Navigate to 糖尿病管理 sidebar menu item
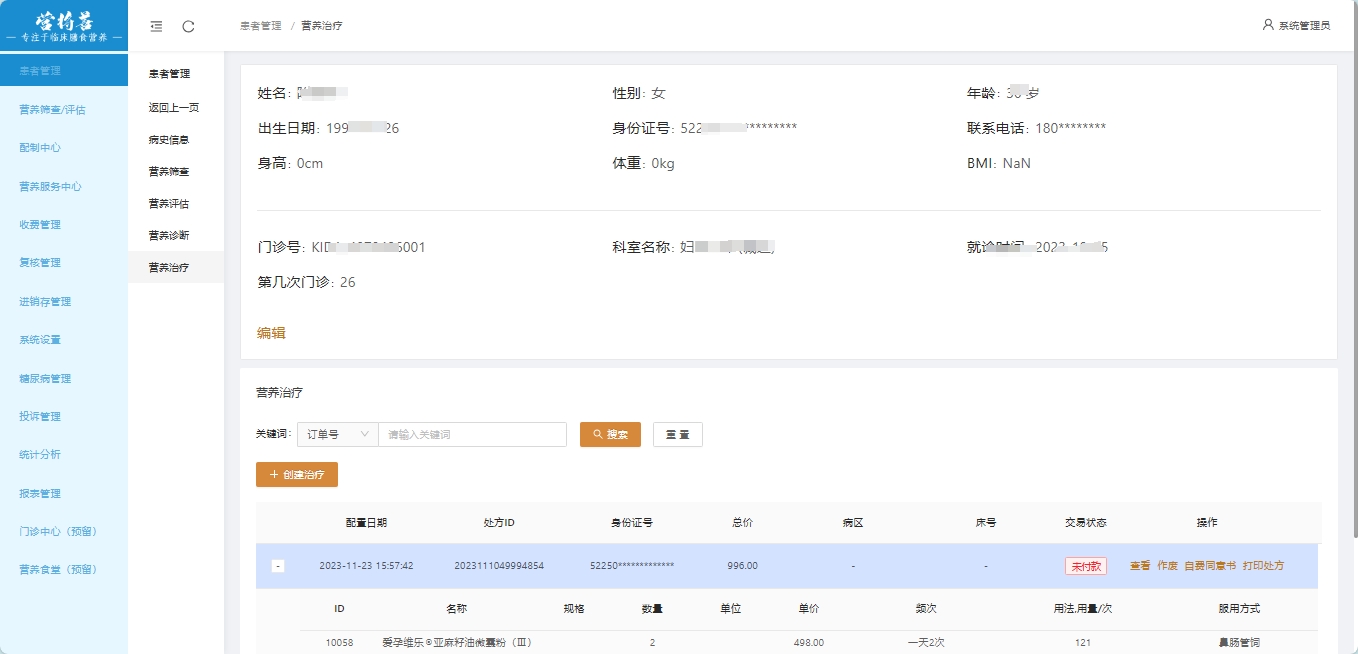 pos(45,379)
